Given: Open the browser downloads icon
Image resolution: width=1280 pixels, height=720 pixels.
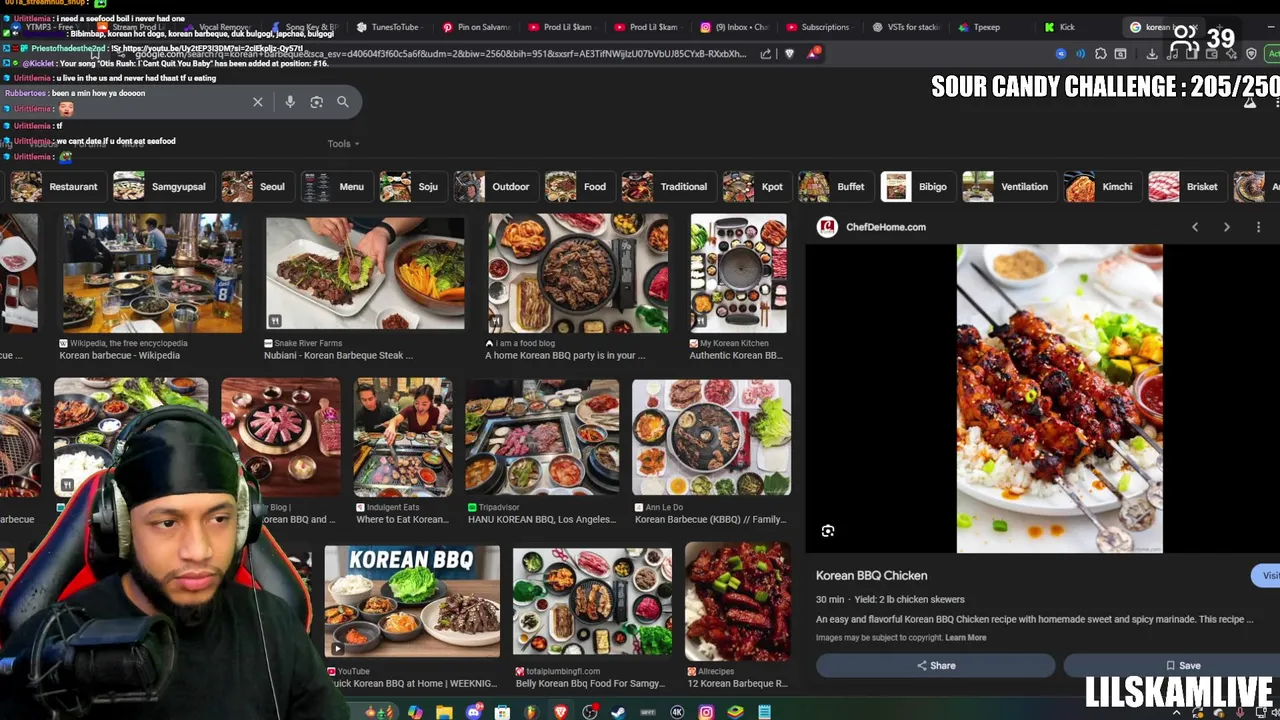Looking at the screenshot, I should click(1152, 54).
